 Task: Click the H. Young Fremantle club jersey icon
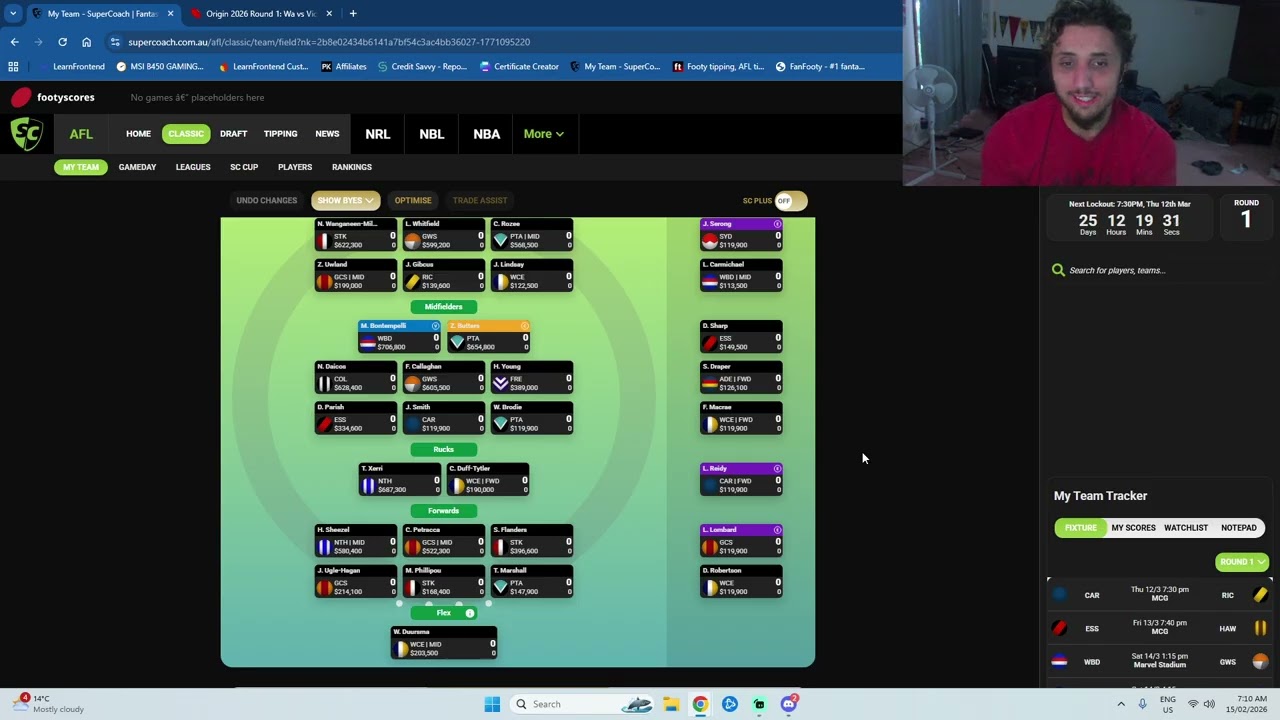click(x=500, y=383)
